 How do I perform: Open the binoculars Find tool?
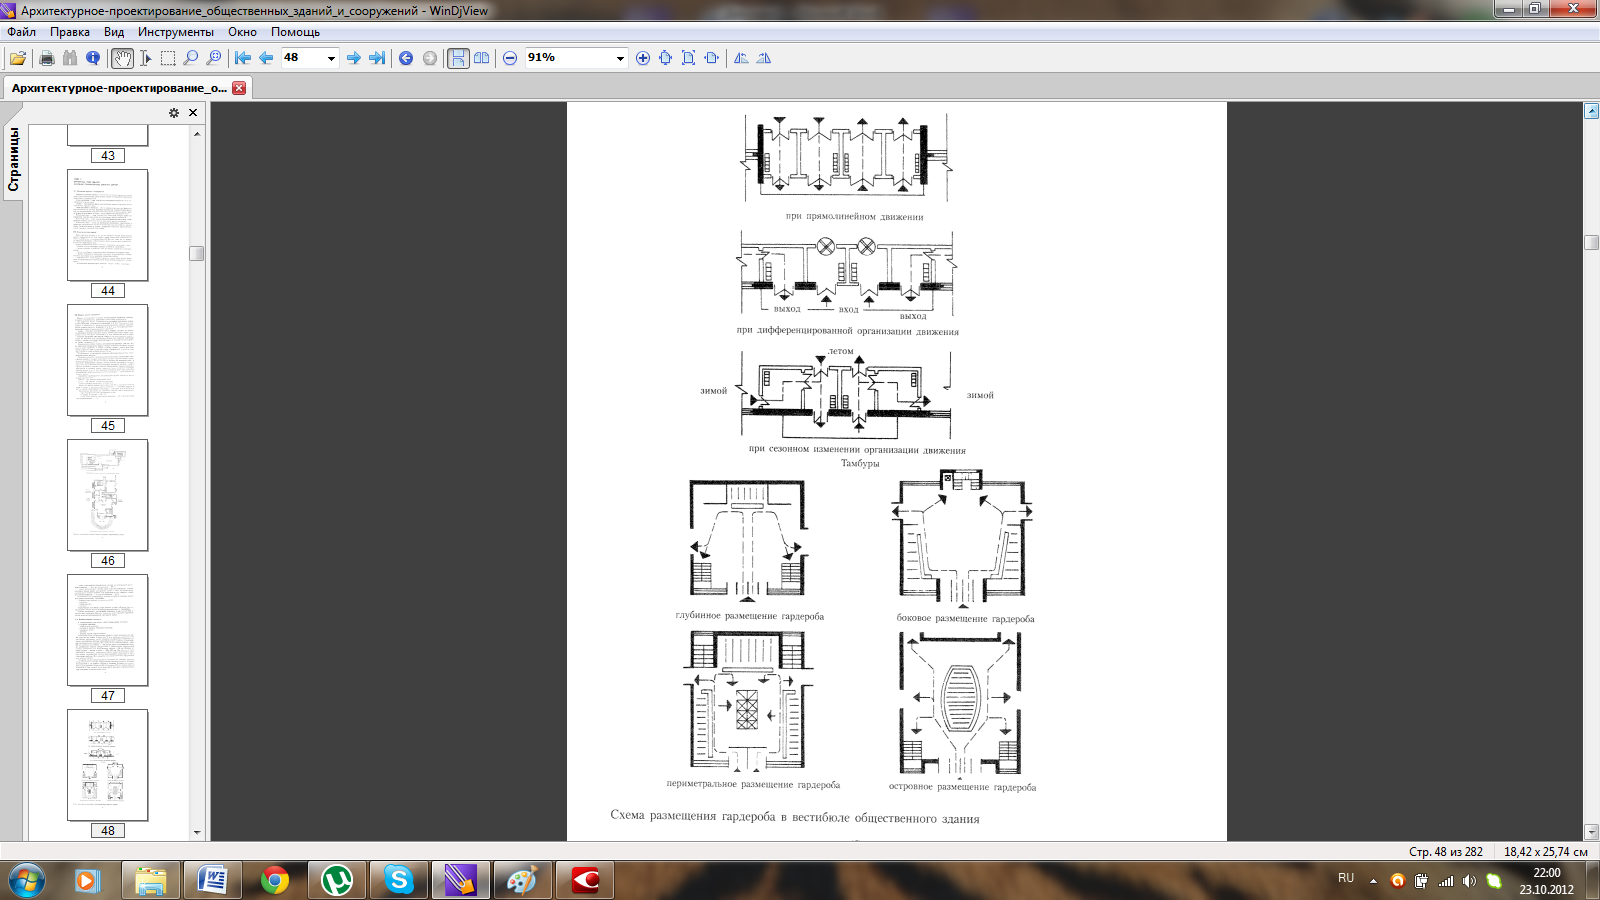(x=69, y=58)
